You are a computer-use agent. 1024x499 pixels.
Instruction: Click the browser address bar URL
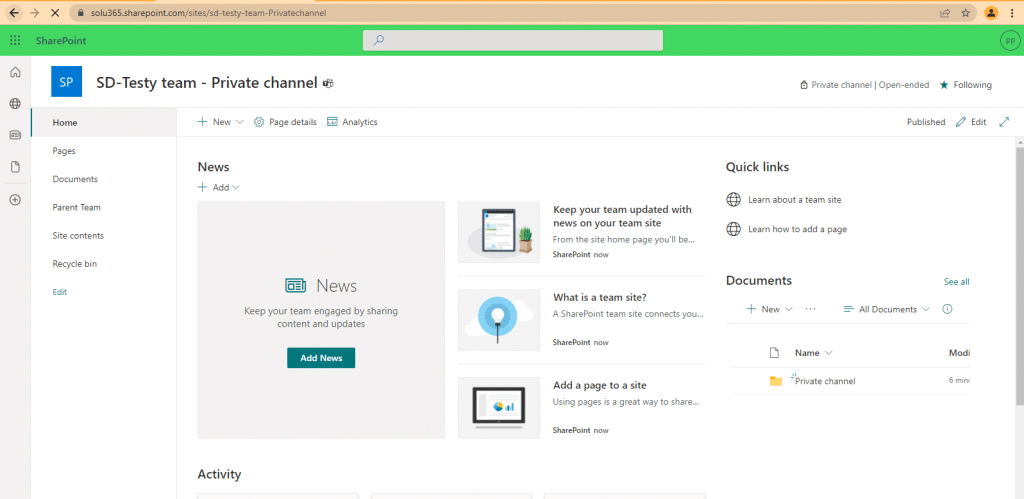(207, 12)
